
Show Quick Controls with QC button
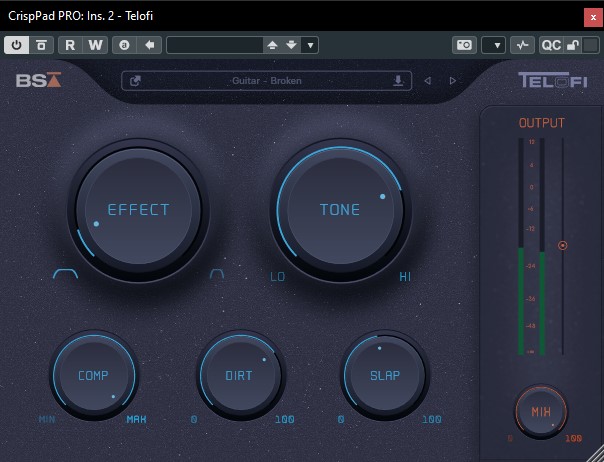coord(551,45)
